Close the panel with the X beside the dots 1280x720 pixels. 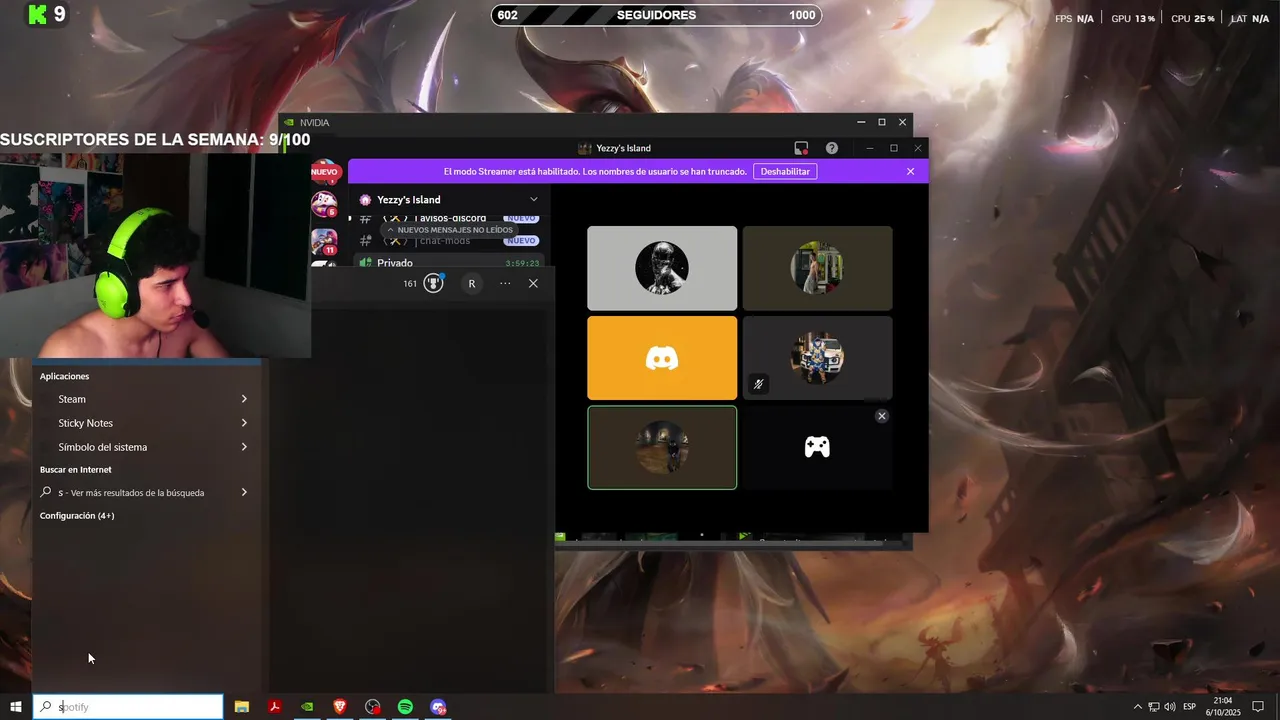[533, 283]
